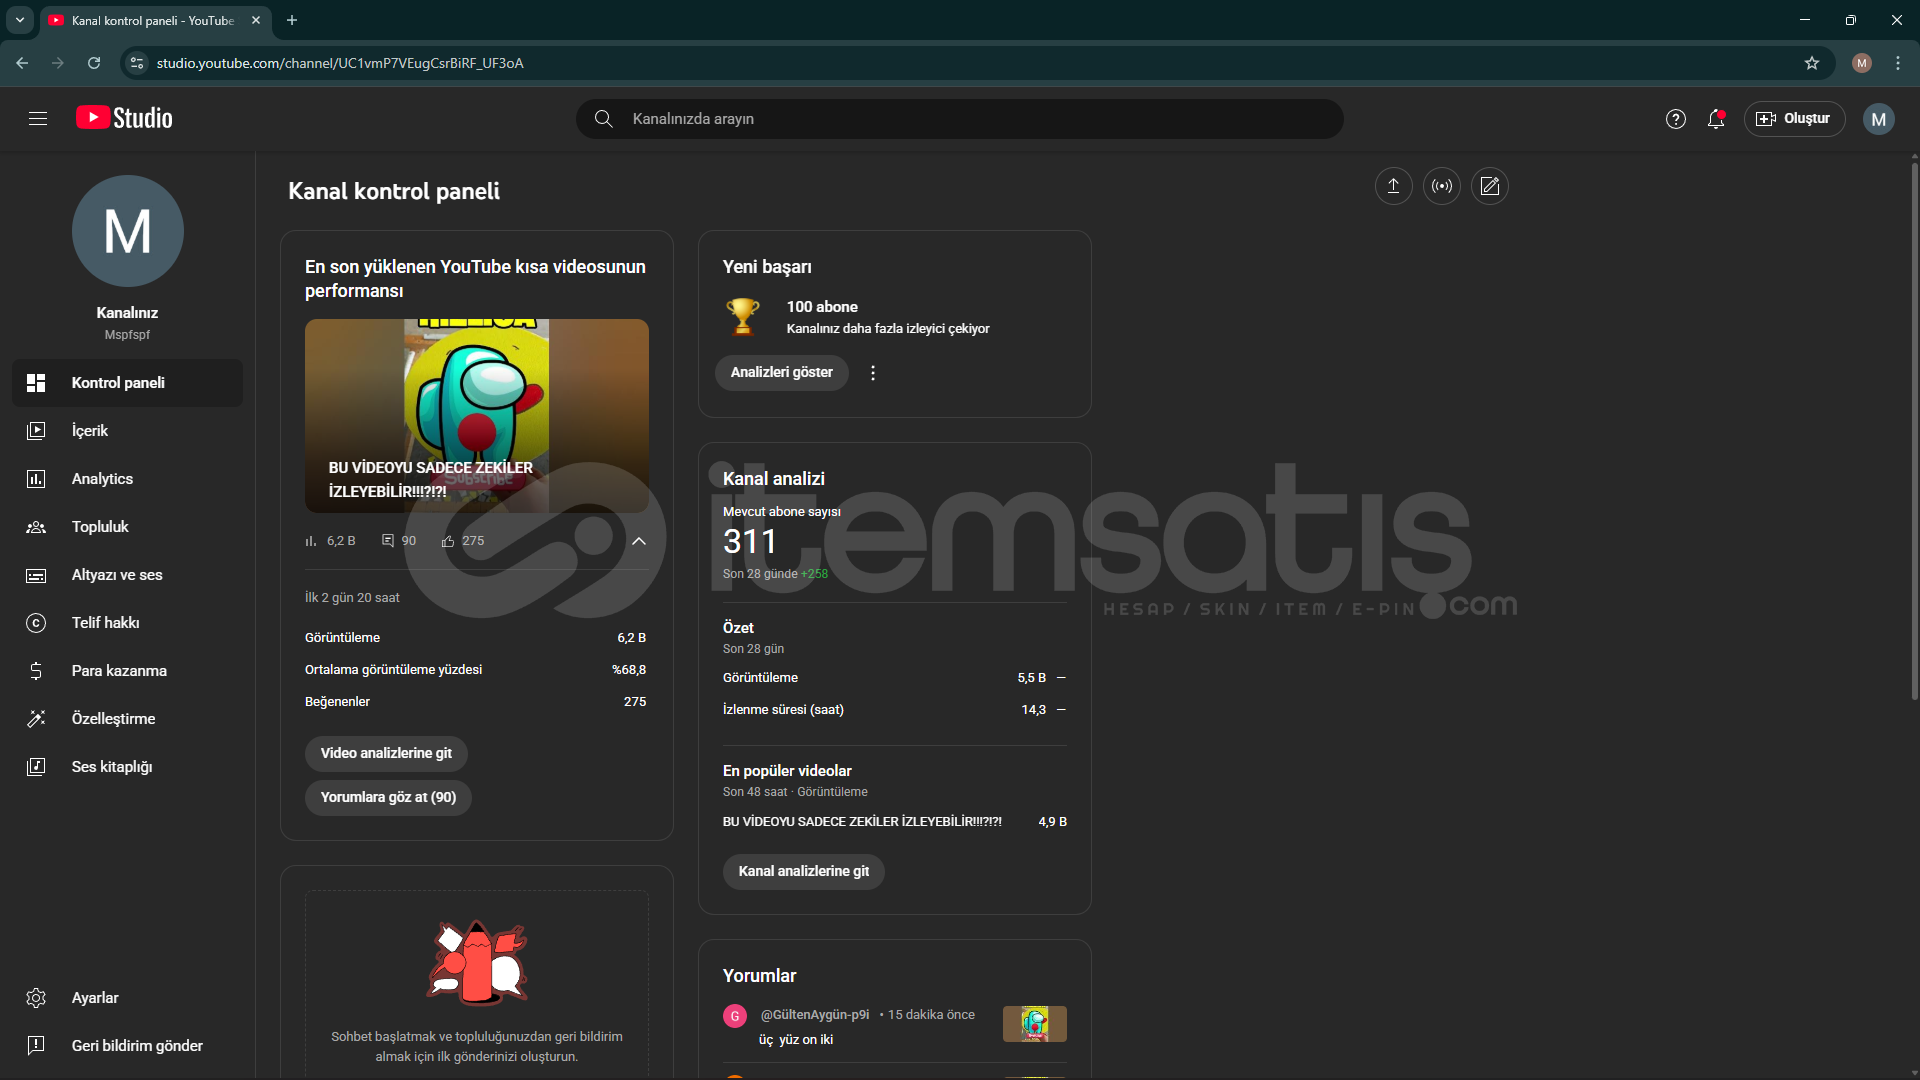Click the go live broadcast icon
The image size is (1920, 1080).
pyautogui.click(x=1441, y=186)
